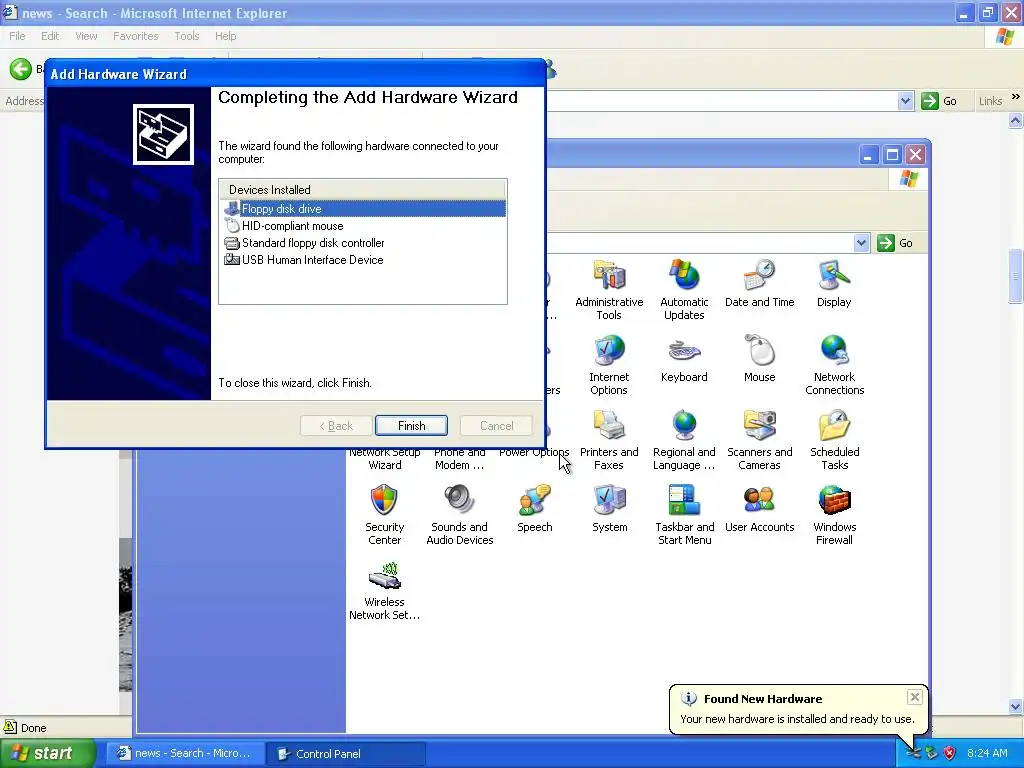
Task: Open Keyboard settings icon
Action: [x=684, y=358]
